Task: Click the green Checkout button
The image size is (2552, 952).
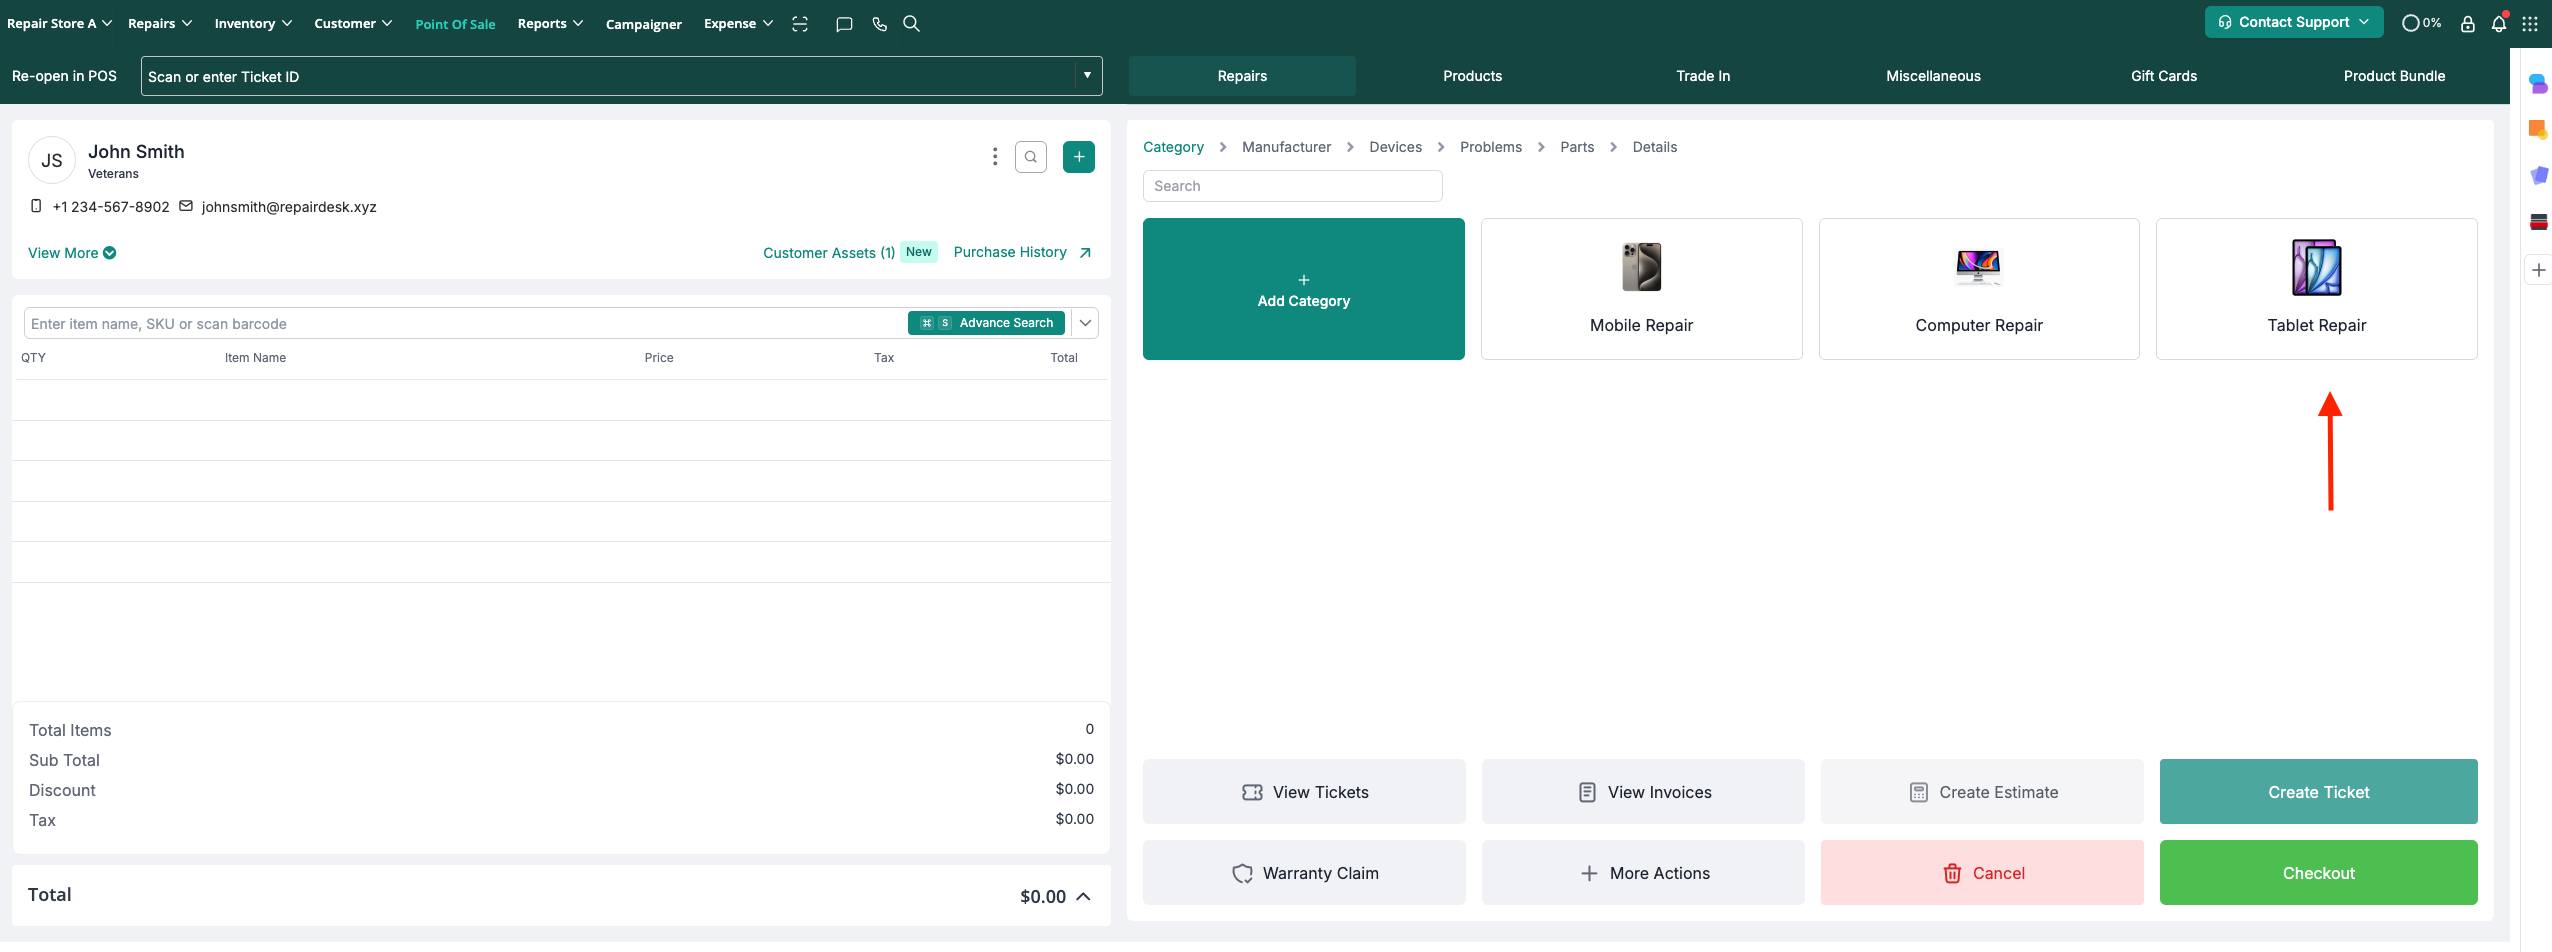Action: [x=2317, y=873]
